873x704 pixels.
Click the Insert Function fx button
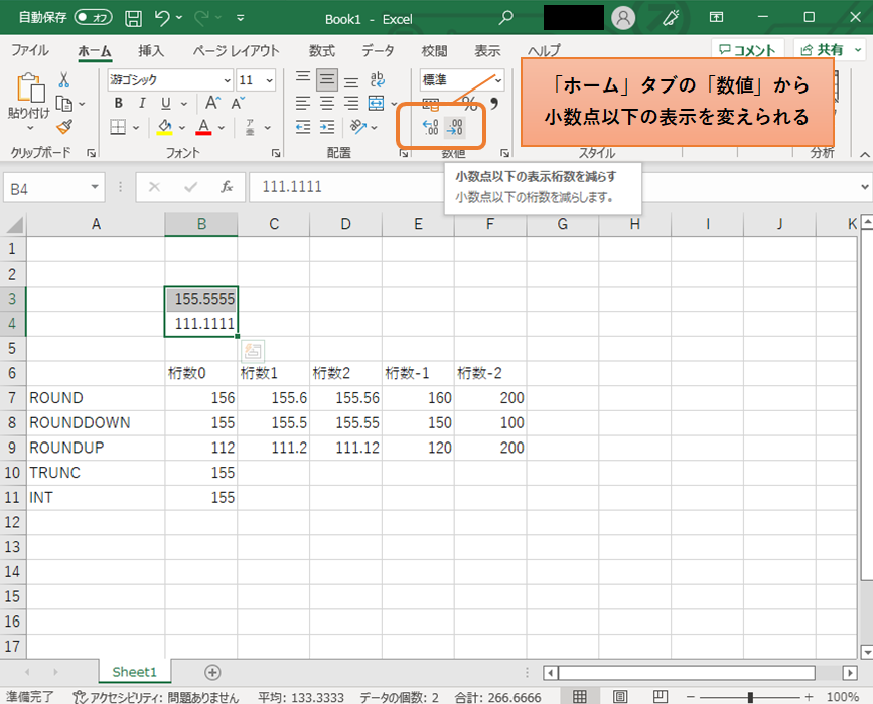pos(227,187)
